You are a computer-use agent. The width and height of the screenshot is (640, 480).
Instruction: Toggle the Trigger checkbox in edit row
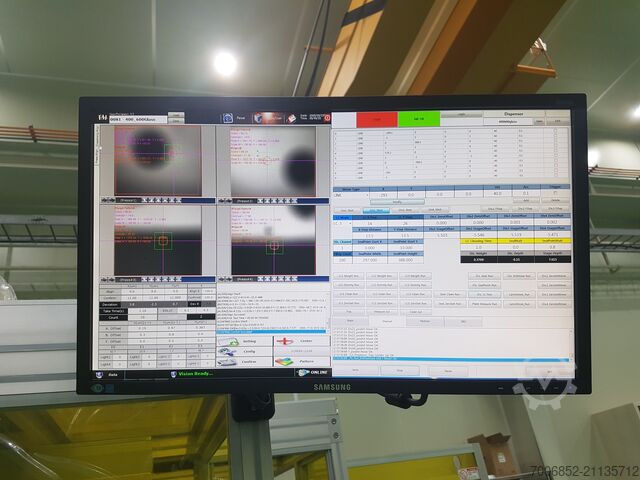(x=555, y=193)
